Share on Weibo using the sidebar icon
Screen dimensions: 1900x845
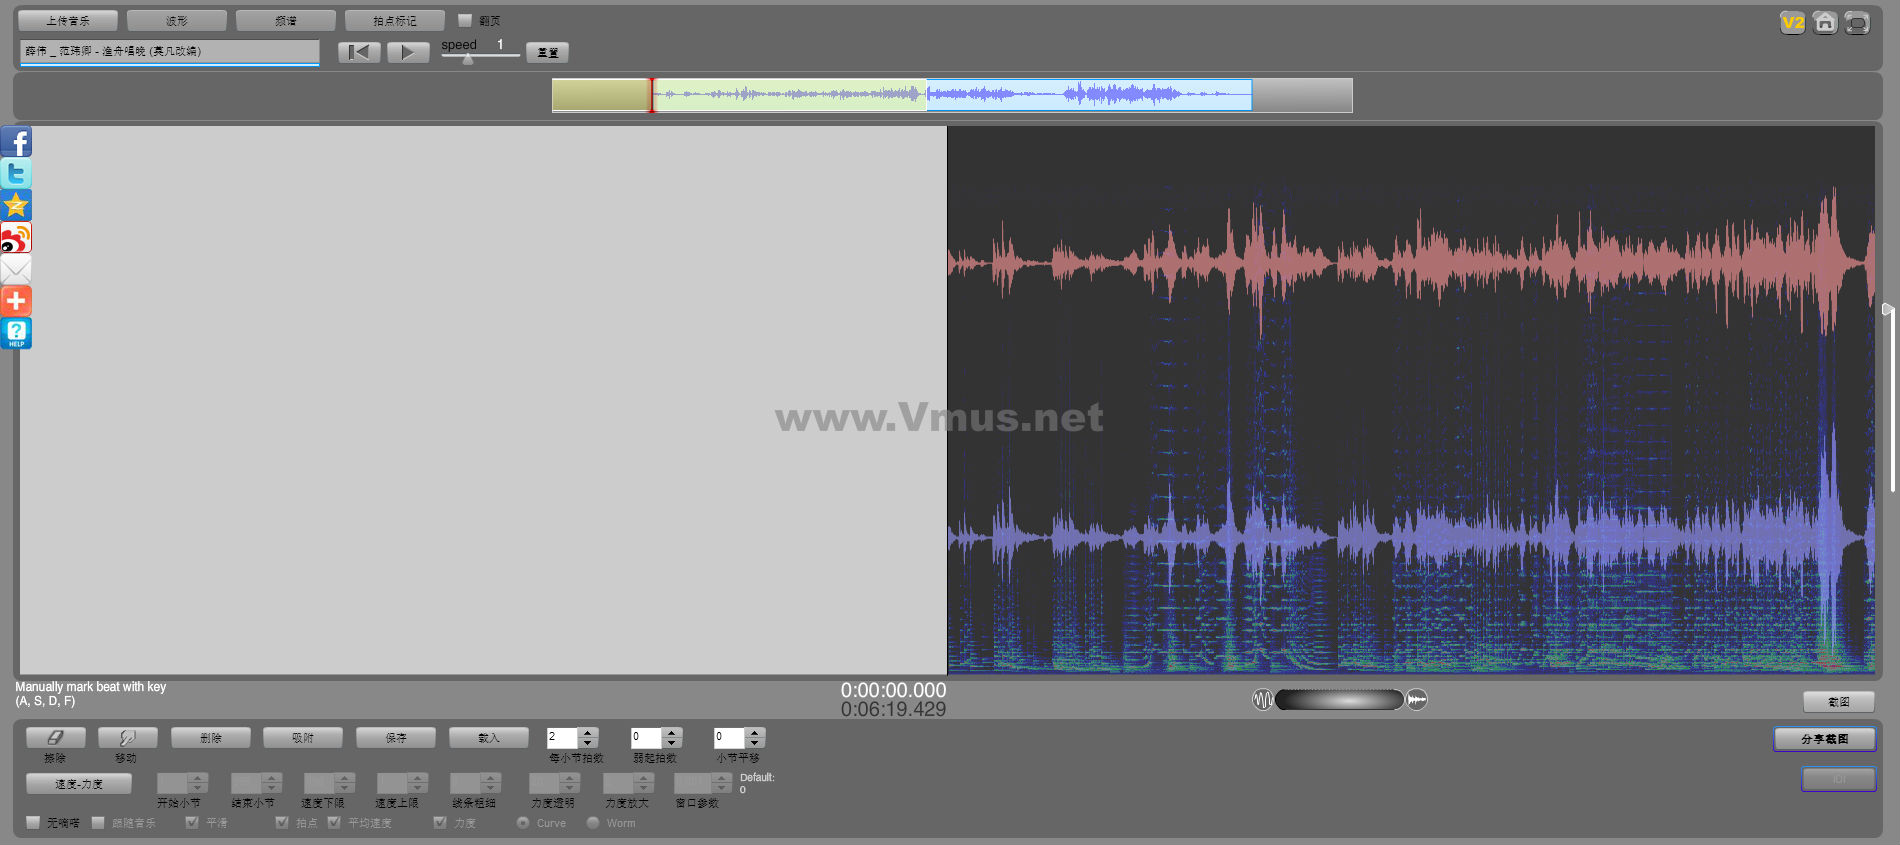[x=16, y=238]
